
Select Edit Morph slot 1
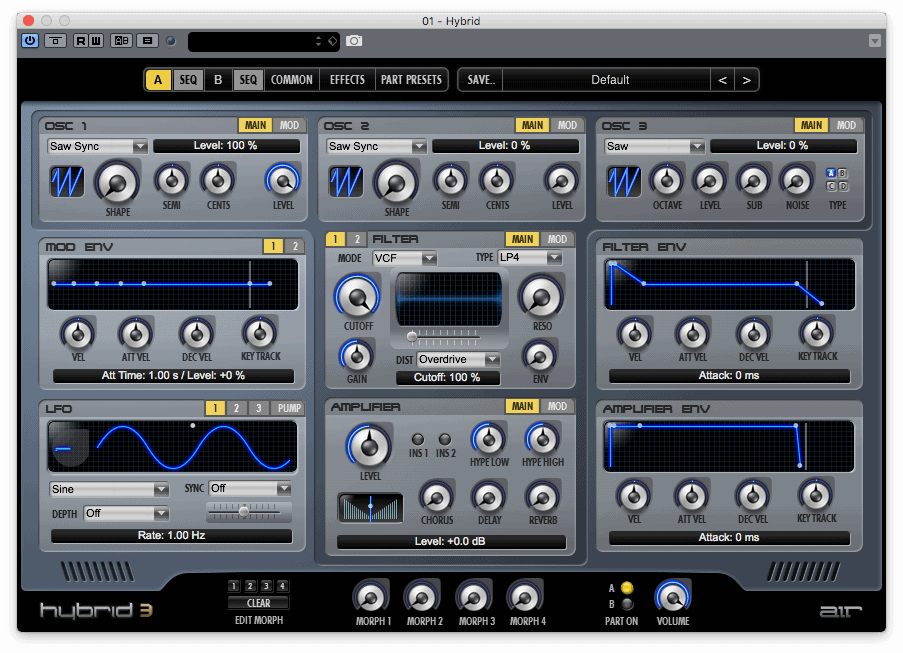pyautogui.click(x=233, y=586)
